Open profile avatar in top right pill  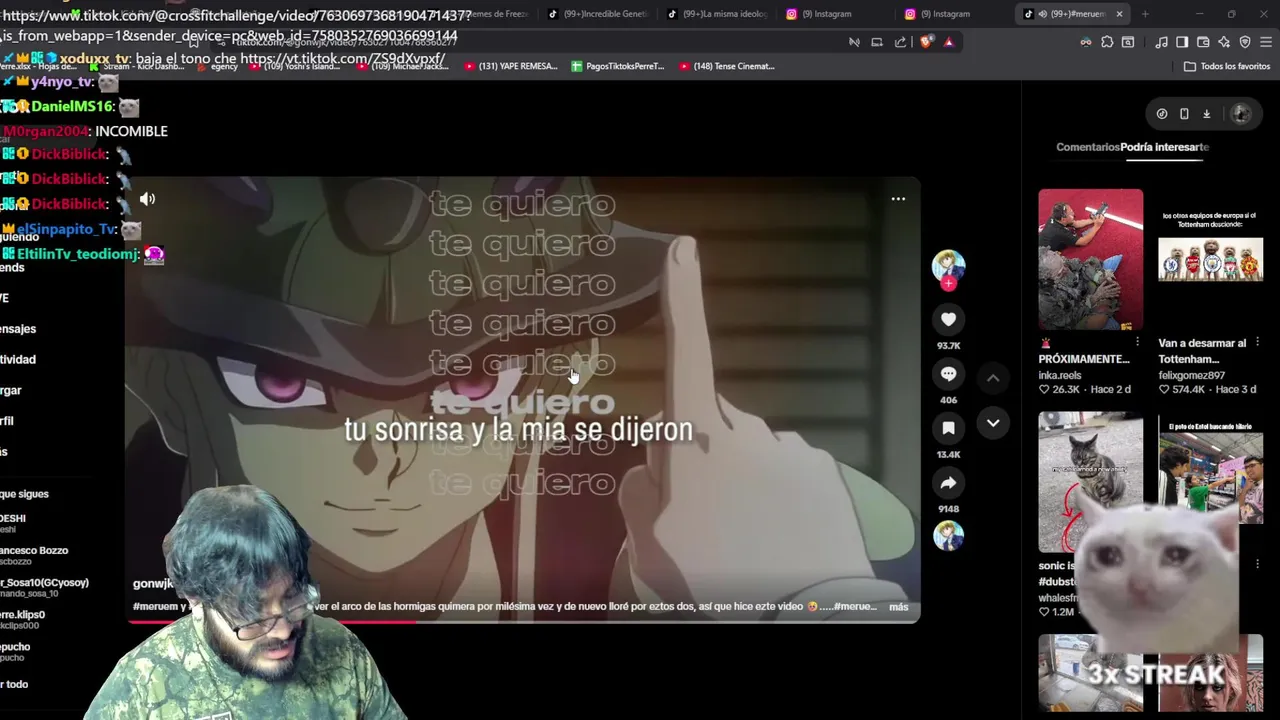pyautogui.click(x=1241, y=114)
